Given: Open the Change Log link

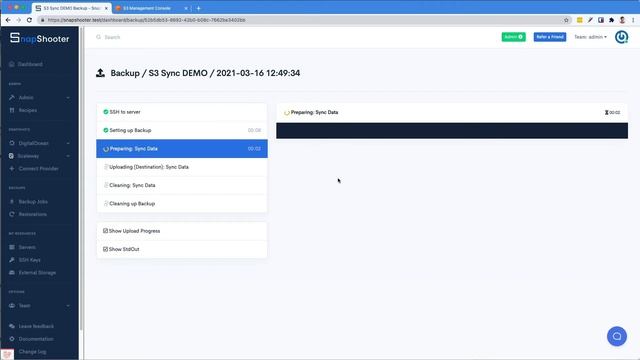Looking at the screenshot, I should [x=32, y=351].
